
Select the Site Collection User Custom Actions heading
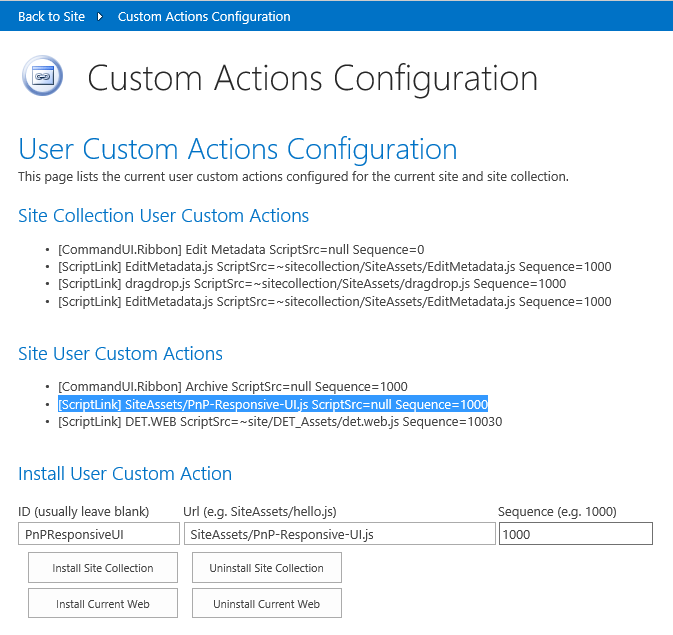click(163, 216)
